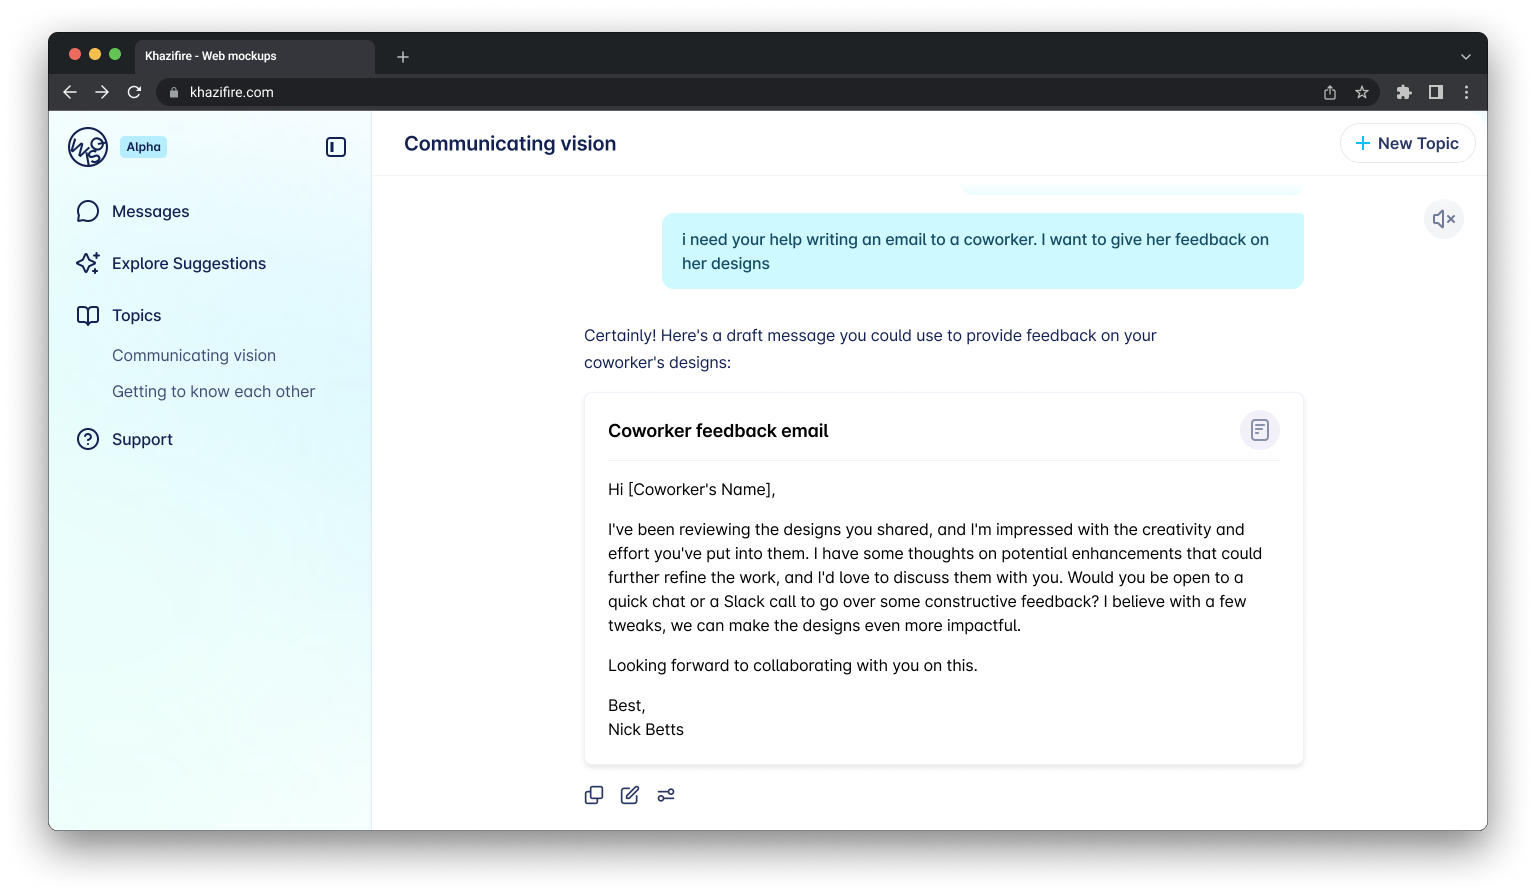
Task: Open a new browser tab
Action: click(x=403, y=57)
